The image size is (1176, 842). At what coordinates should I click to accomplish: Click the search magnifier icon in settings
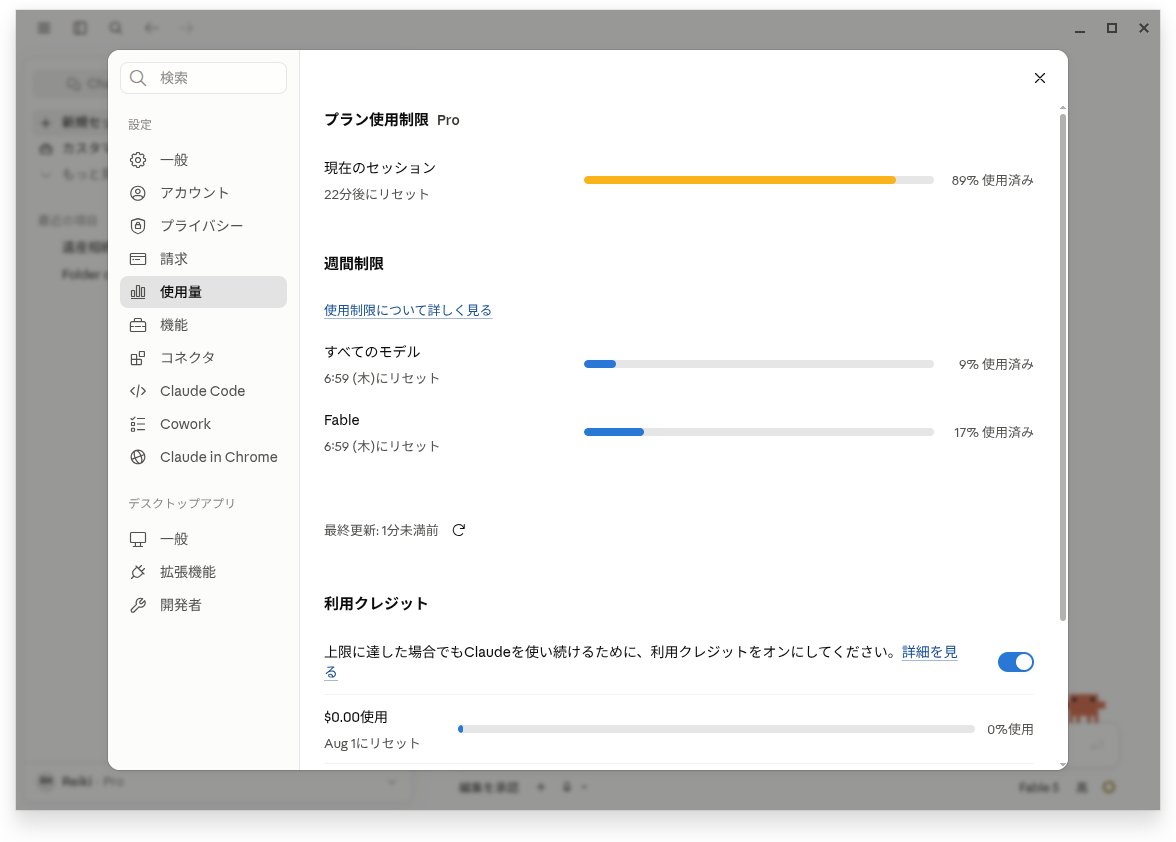138,78
